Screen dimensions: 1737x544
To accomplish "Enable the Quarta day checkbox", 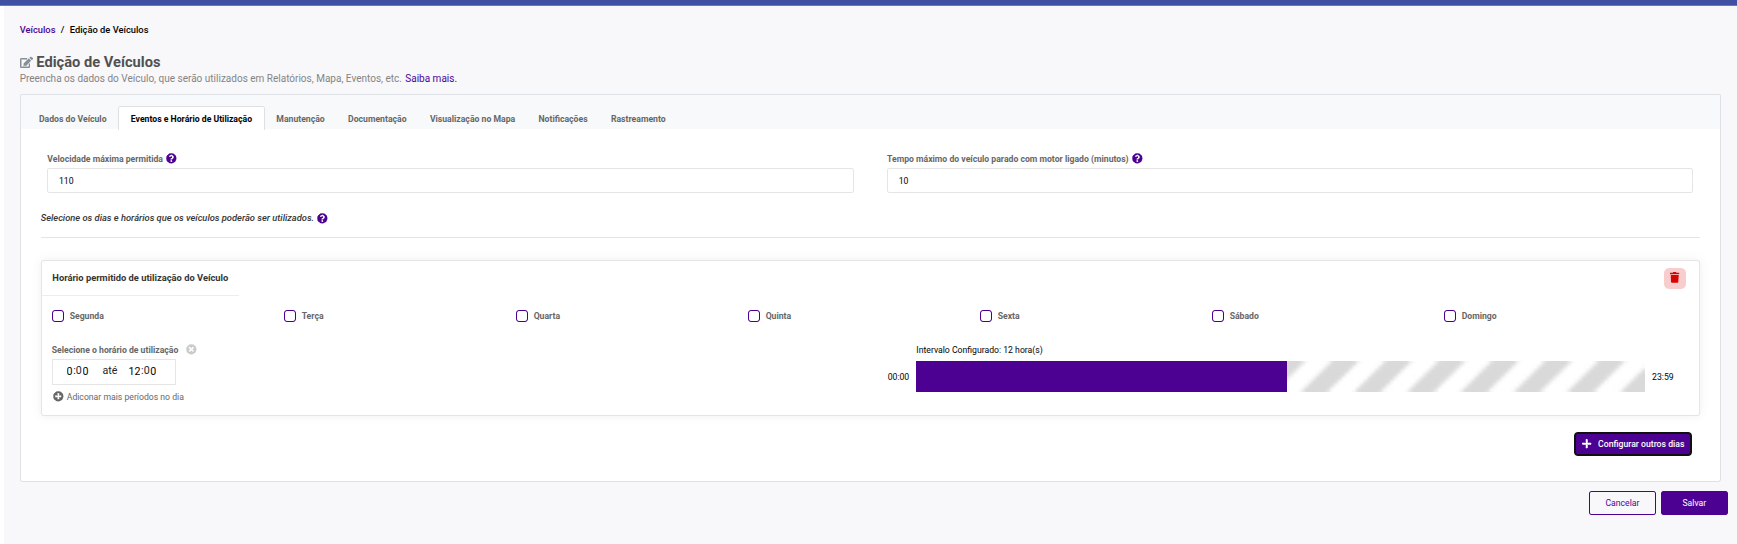I will point(522,316).
